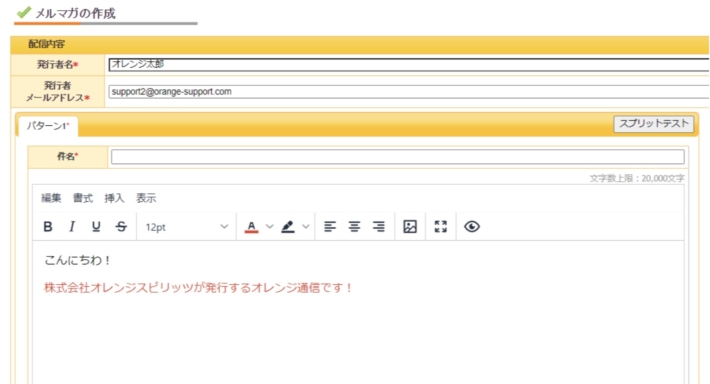710x384 pixels.
Task: Click the sender email address field
Action: point(409,91)
